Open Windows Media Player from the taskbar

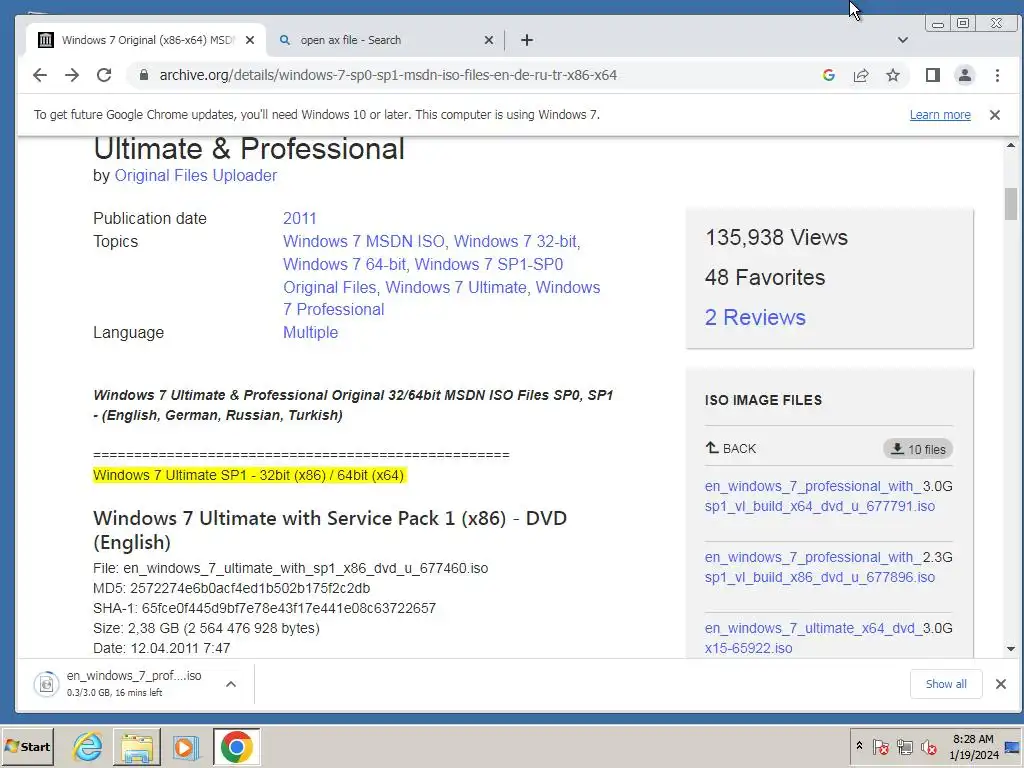(186, 746)
